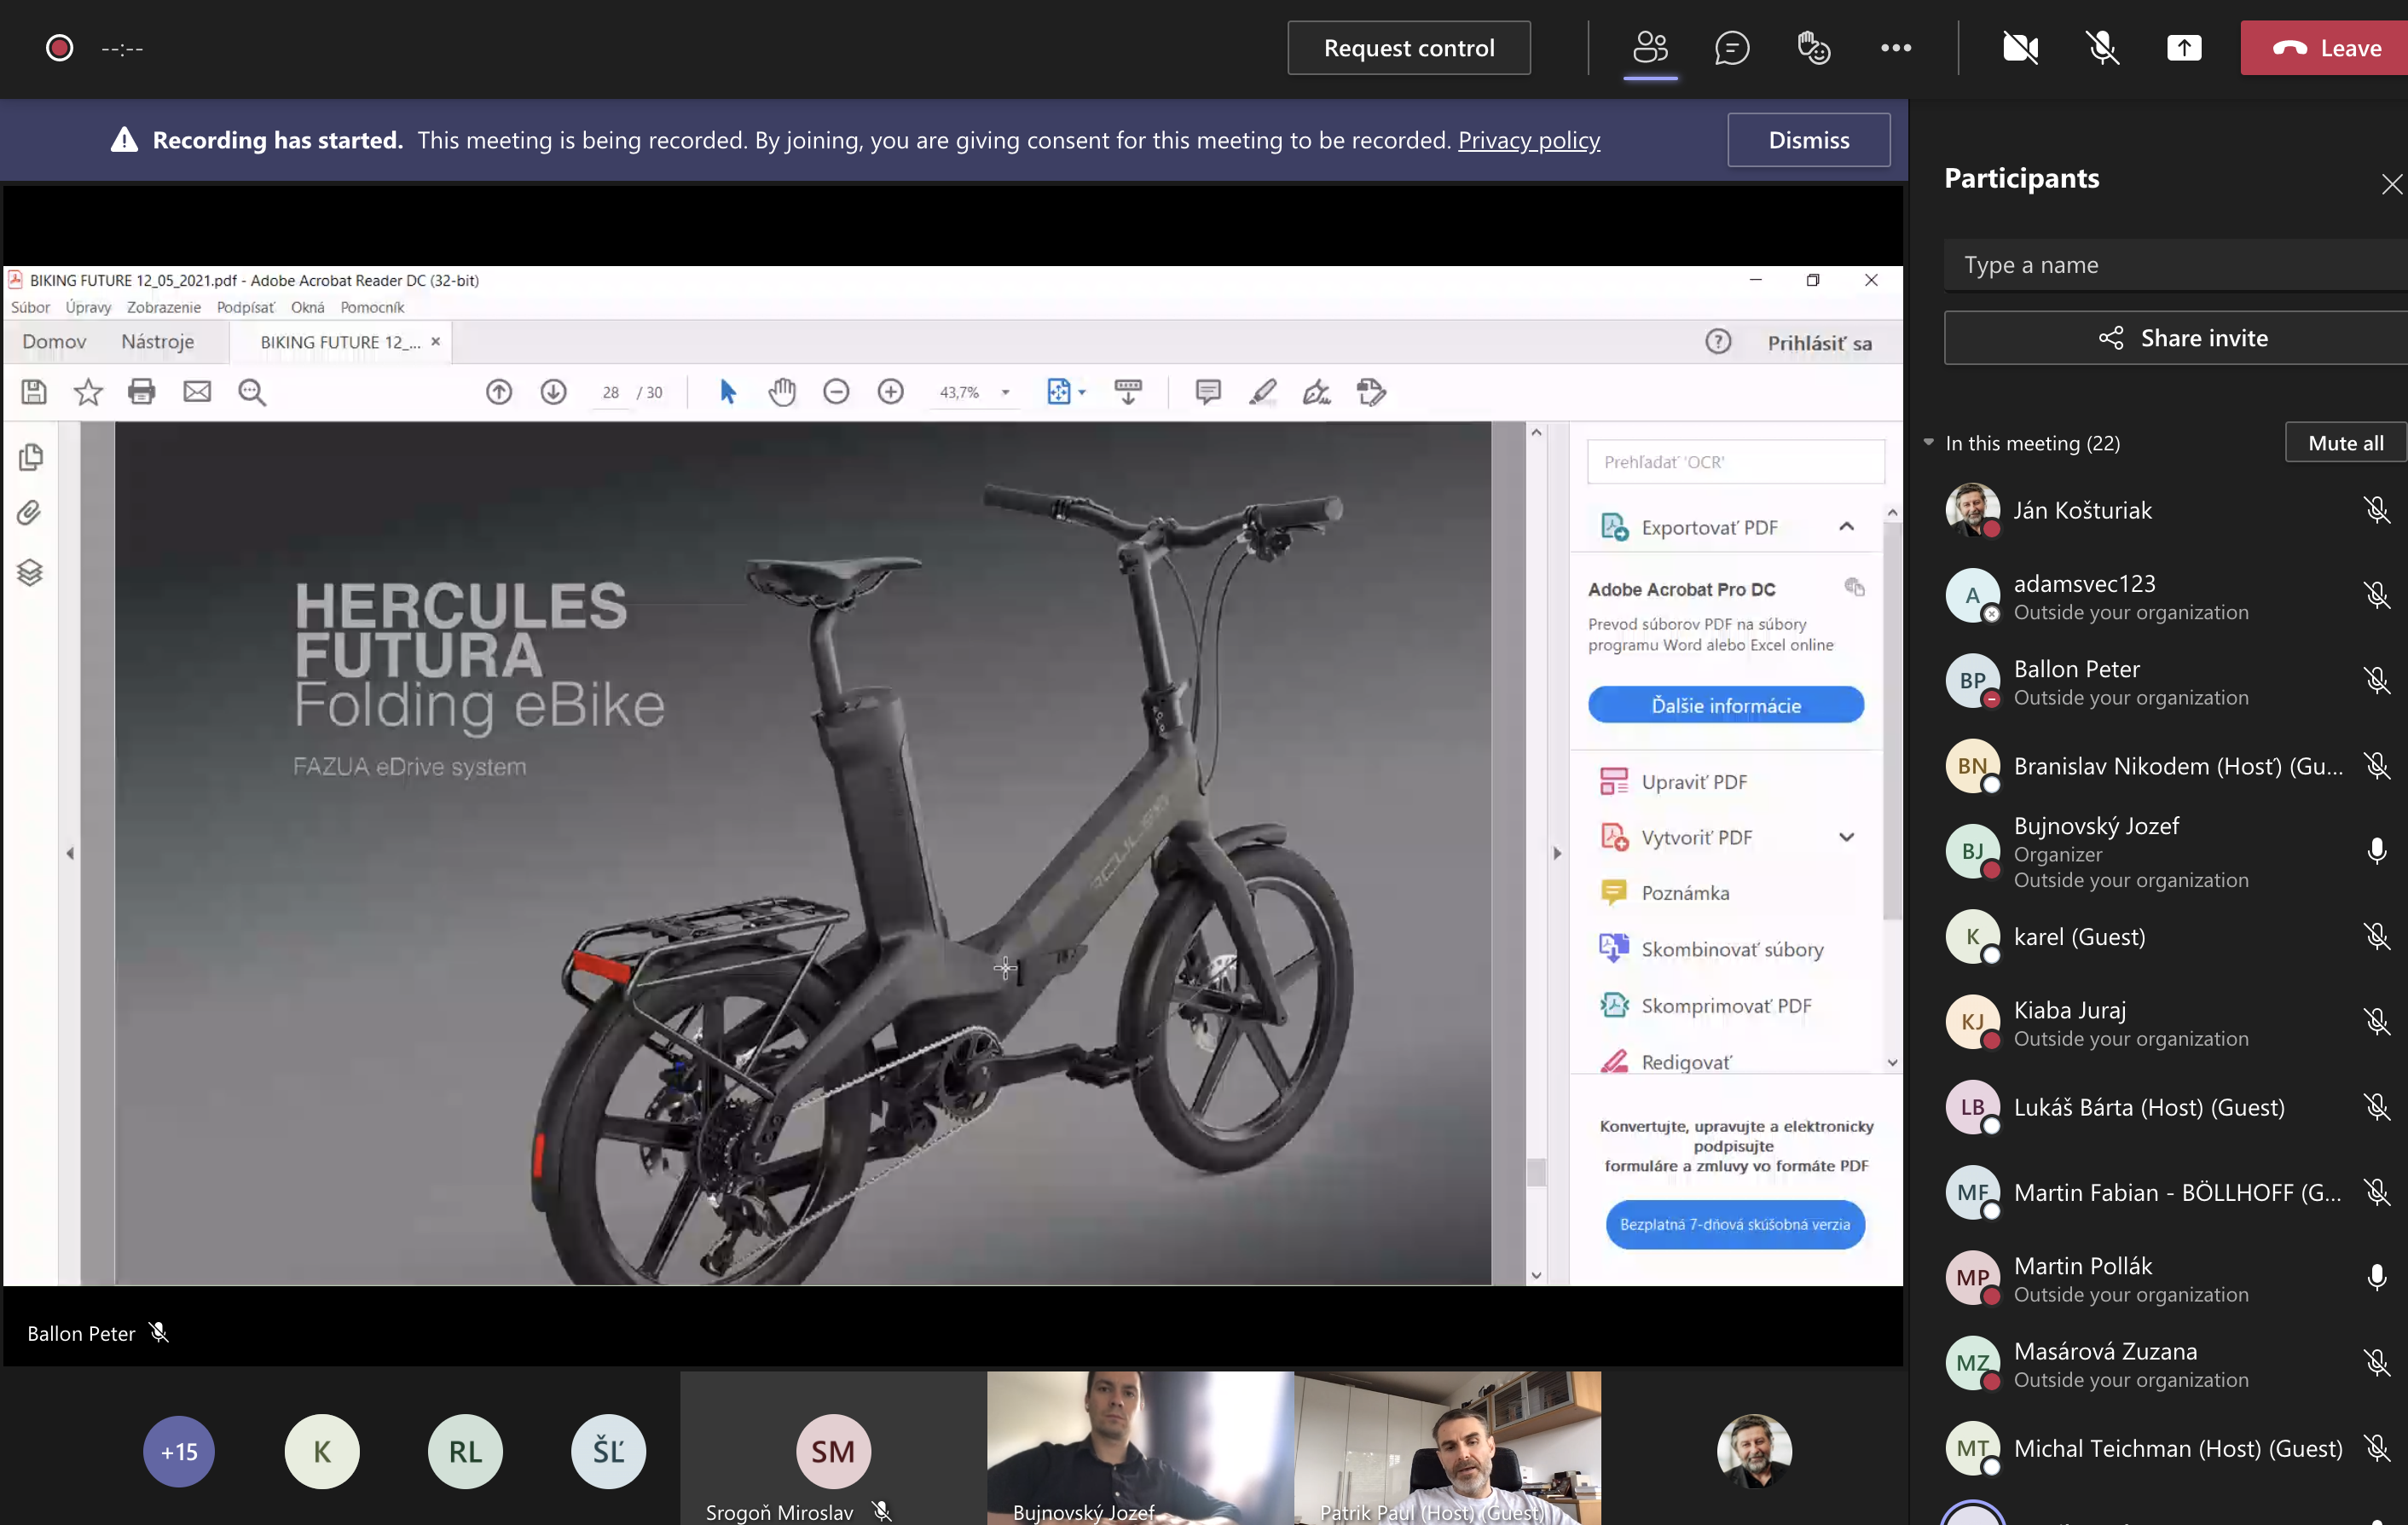This screenshot has width=2408, height=1525.
Task: Leave the meeting
Action: [2324, 47]
